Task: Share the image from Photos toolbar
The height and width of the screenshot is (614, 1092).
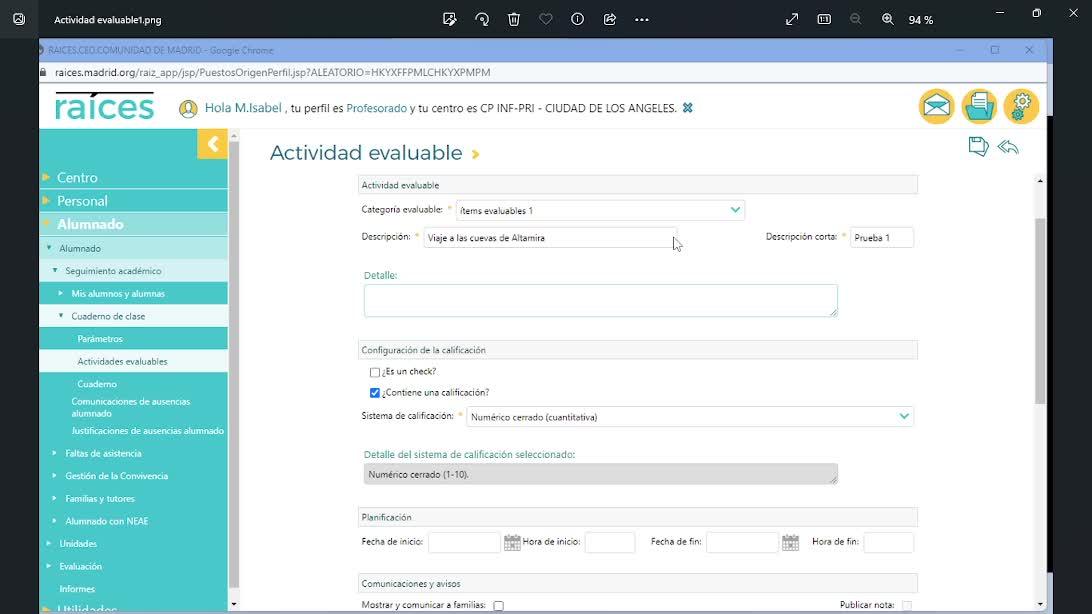Action: pos(609,19)
